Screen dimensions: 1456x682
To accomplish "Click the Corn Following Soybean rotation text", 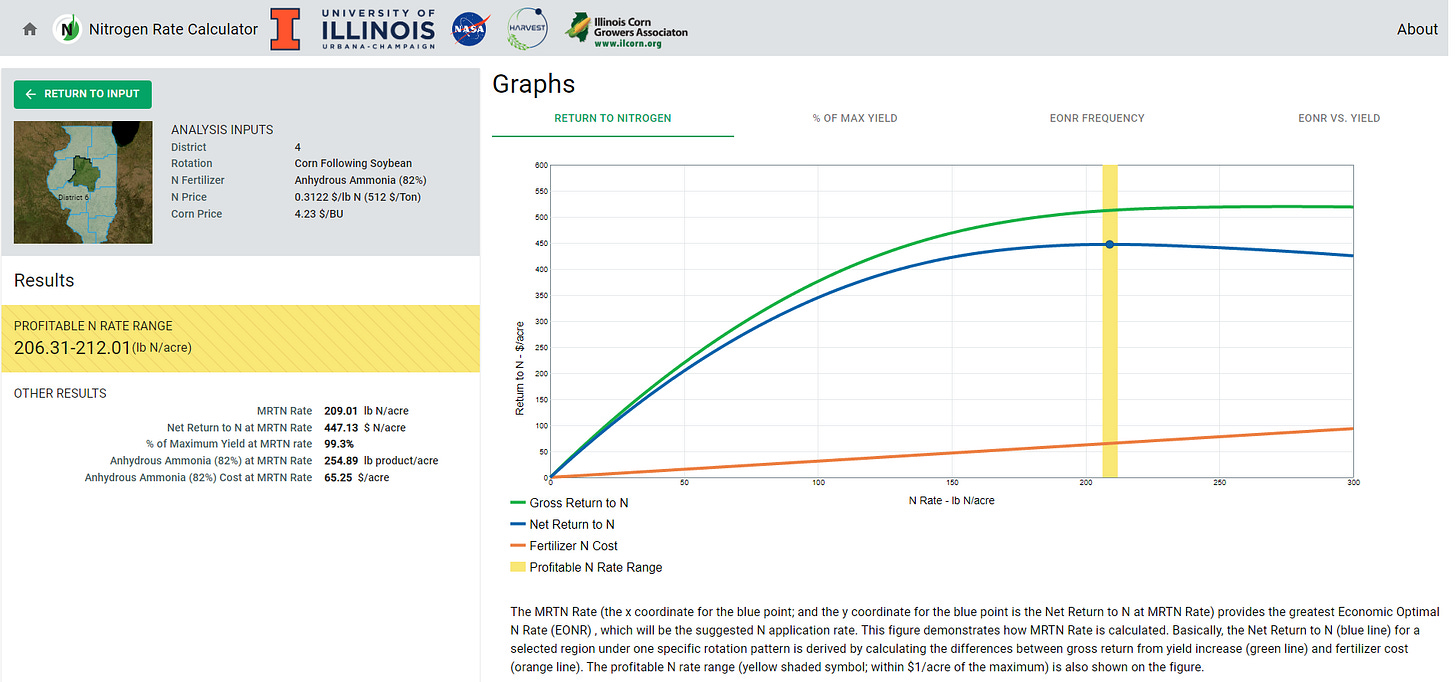I will pos(353,163).
